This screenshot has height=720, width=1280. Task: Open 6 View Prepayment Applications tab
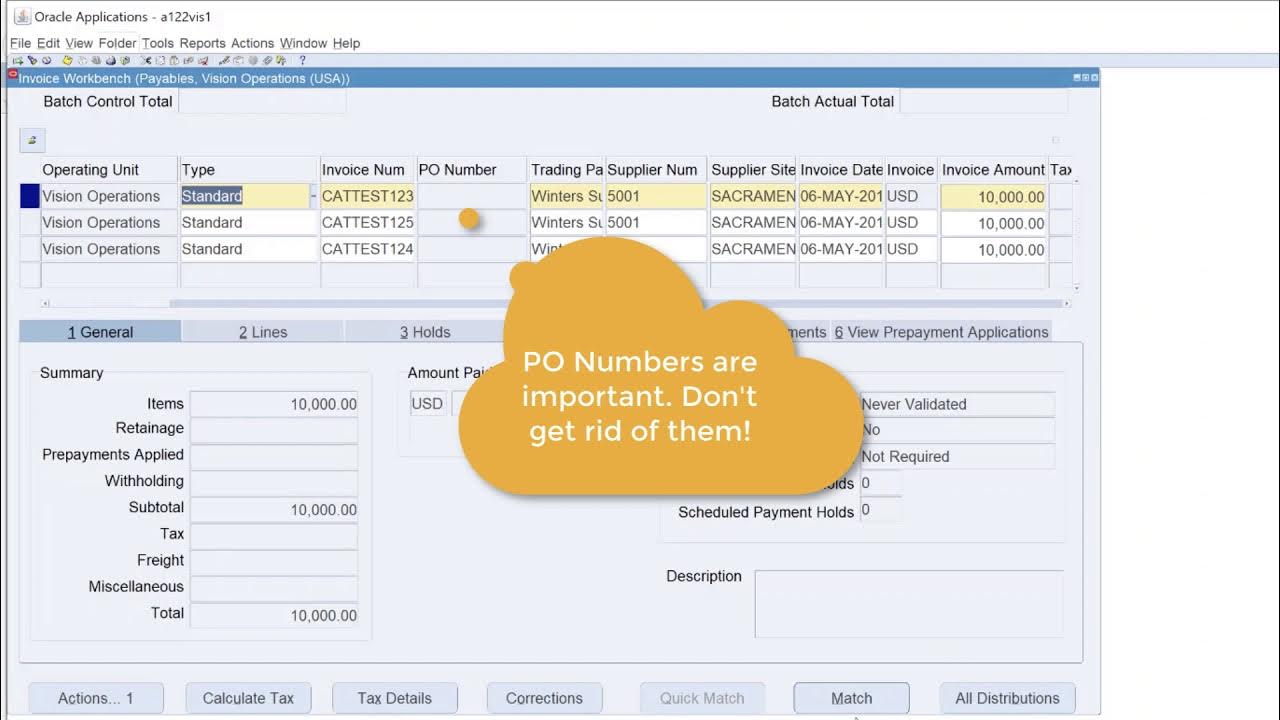tap(941, 332)
